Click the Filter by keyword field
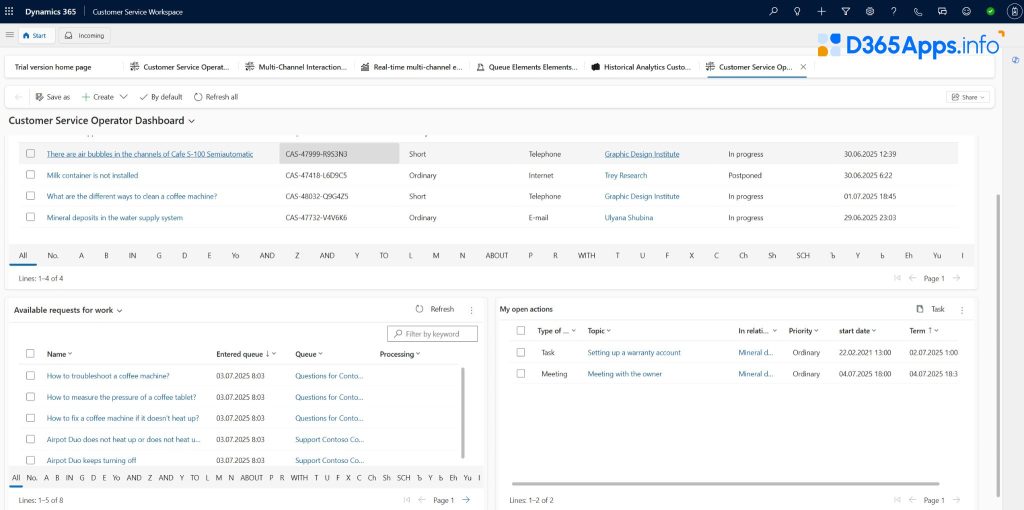1024x510 pixels. (x=432, y=334)
